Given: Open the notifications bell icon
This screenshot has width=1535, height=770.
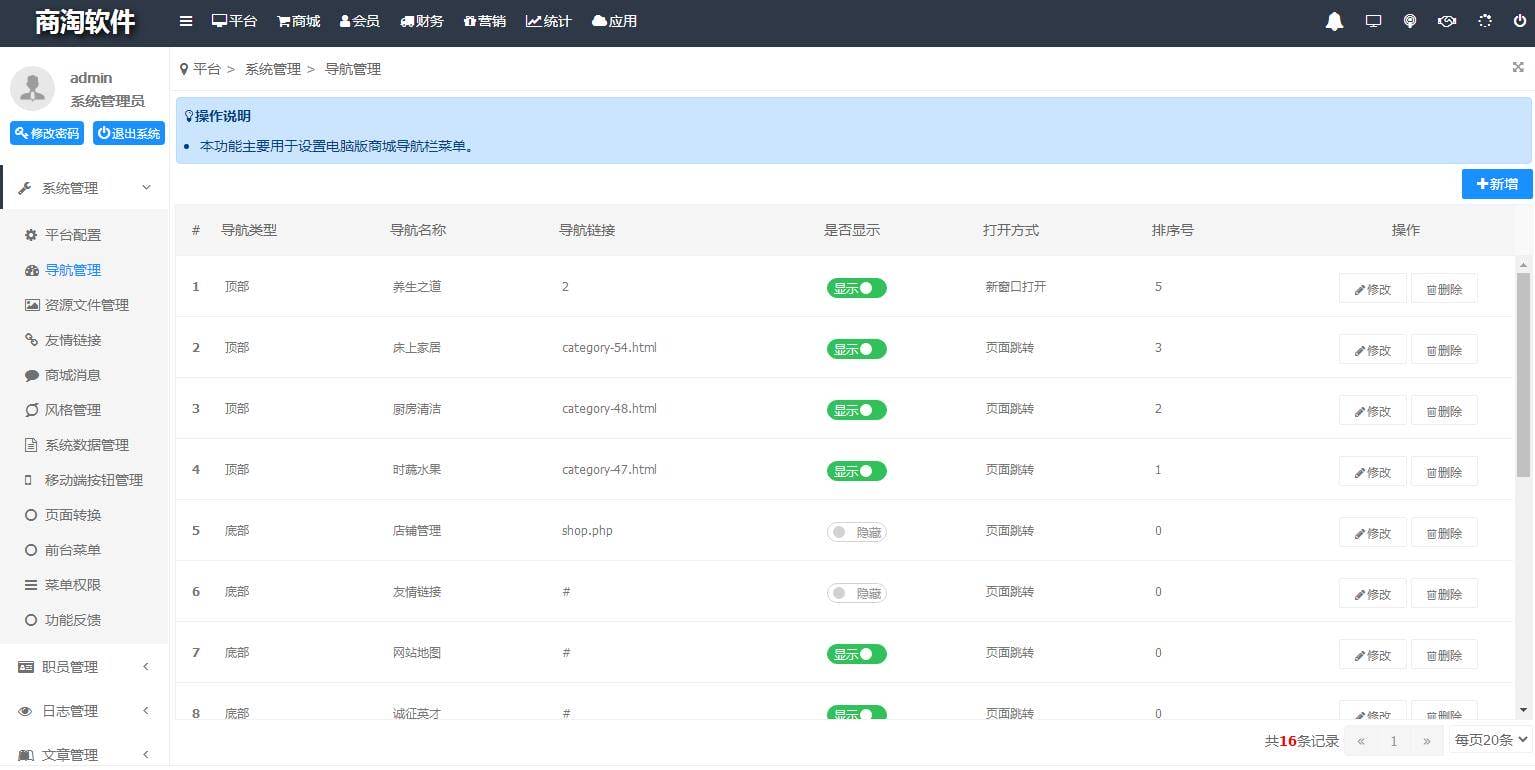Looking at the screenshot, I should [1334, 21].
